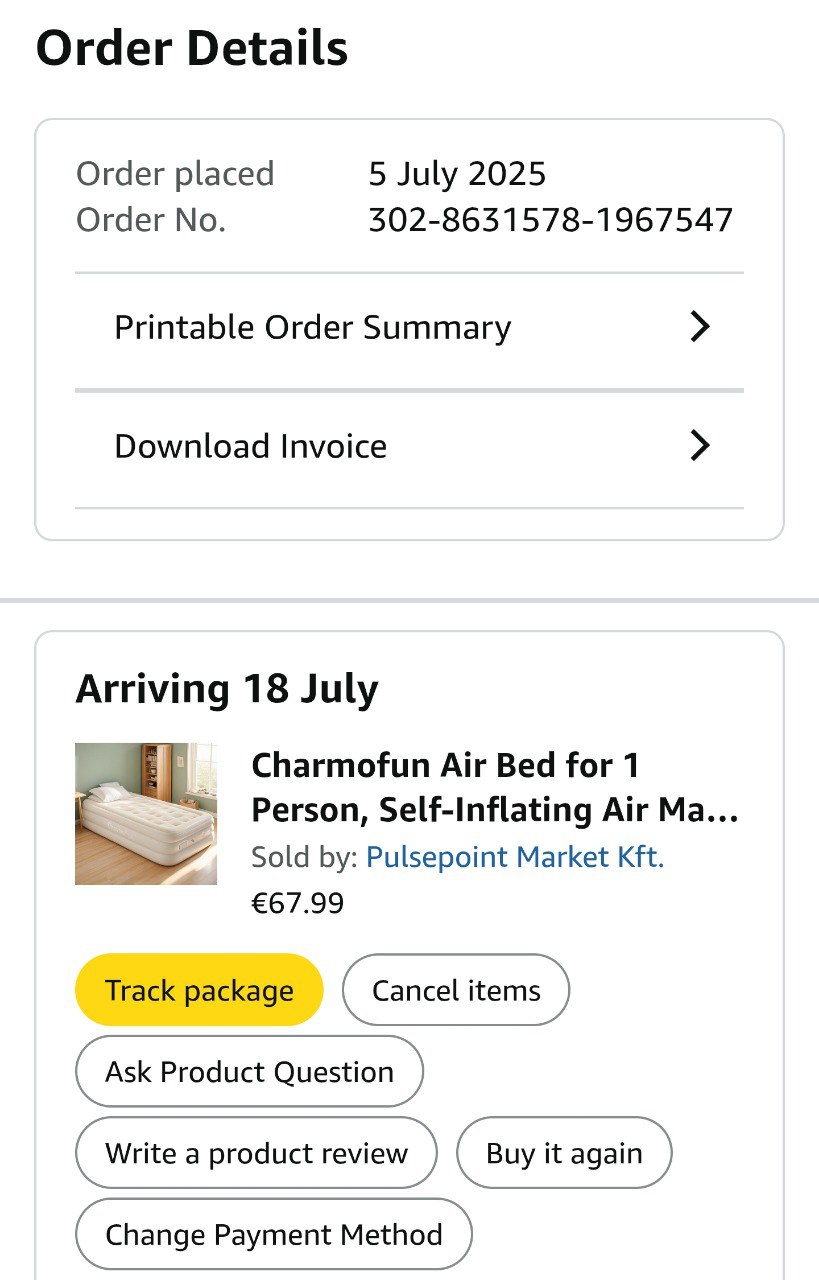Open the Charmofun Air Bed product title

click(495, 787)
